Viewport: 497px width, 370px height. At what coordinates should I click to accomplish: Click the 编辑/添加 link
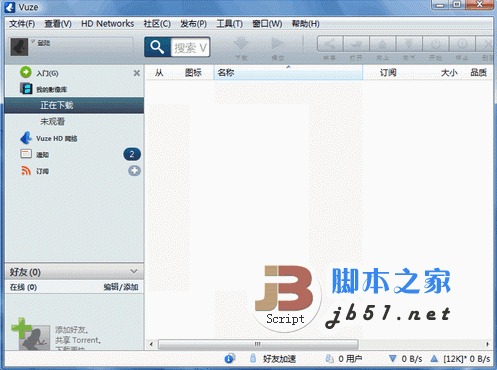tap(121, 287)
